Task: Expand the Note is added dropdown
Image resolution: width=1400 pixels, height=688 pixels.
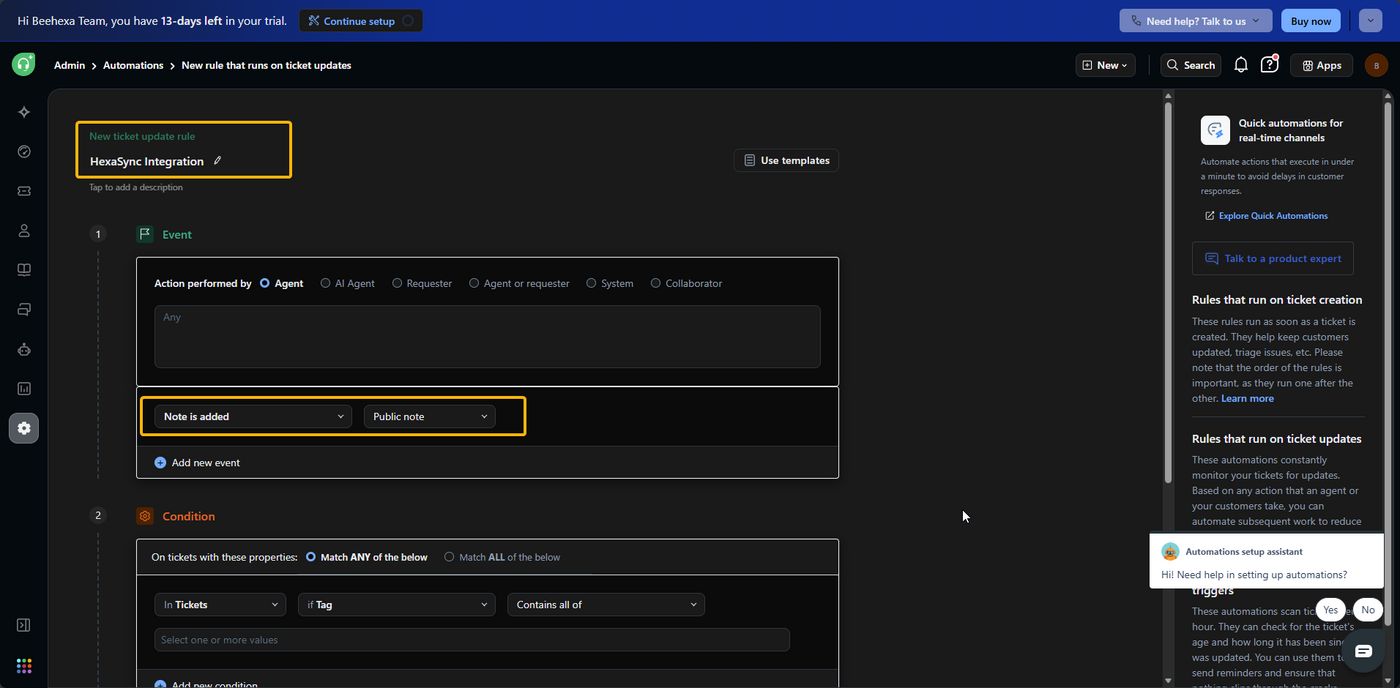Action: pyautogui.click(x=253, y=417)
